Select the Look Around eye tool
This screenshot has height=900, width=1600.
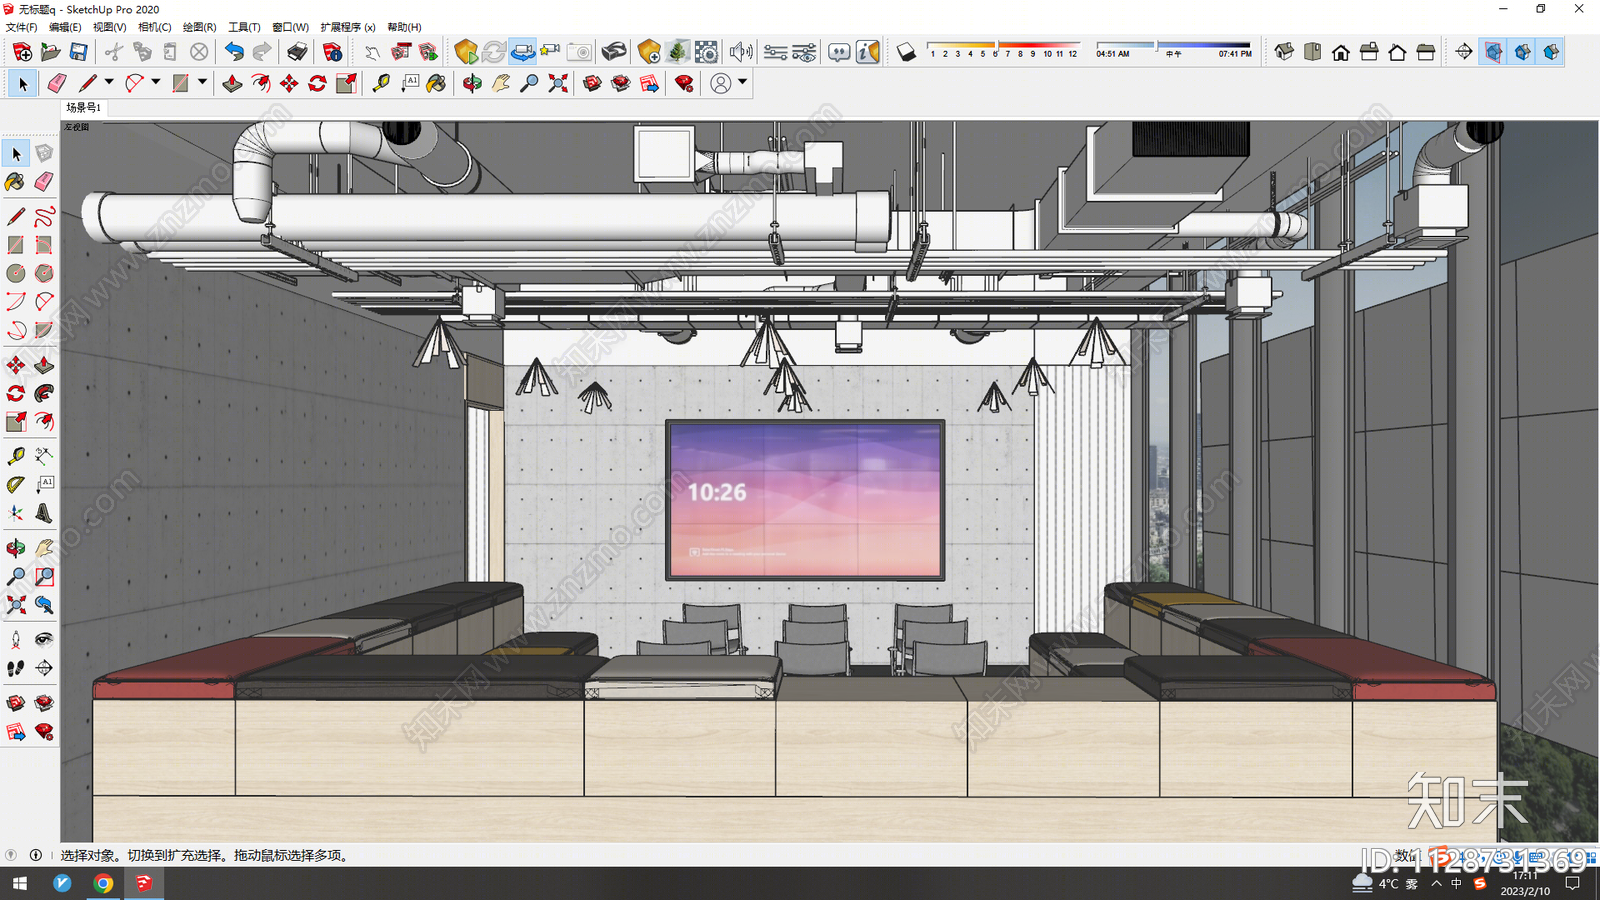(x=44, y=639)
